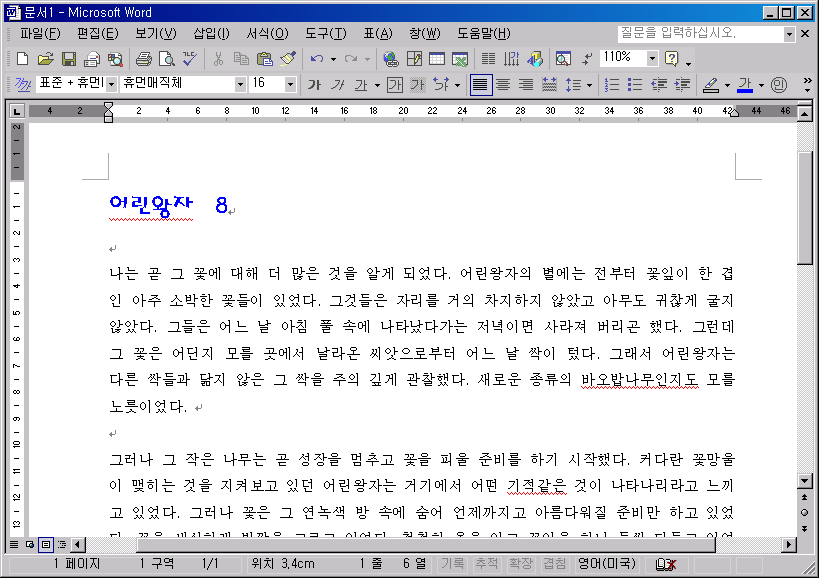Click the Numbered list icon
The image size is (819, 578).
coord(612,85)
